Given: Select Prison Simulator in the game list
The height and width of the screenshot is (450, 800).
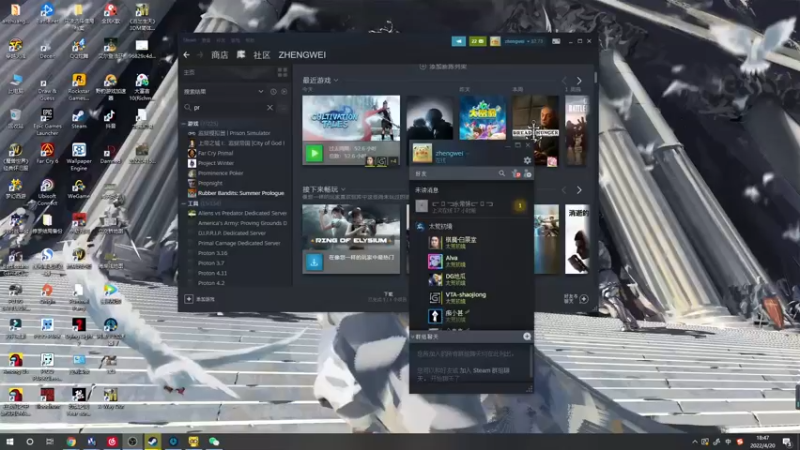Looking at the screenshot, I should 236,133.
